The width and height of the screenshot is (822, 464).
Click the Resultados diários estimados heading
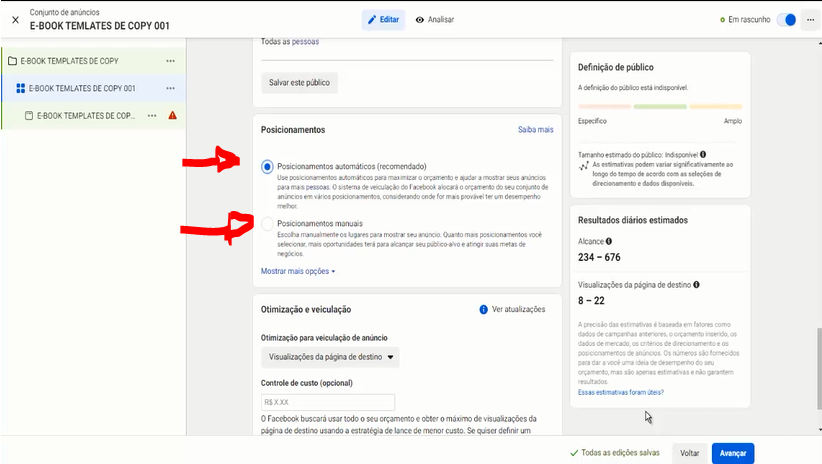tap(633, 220)
